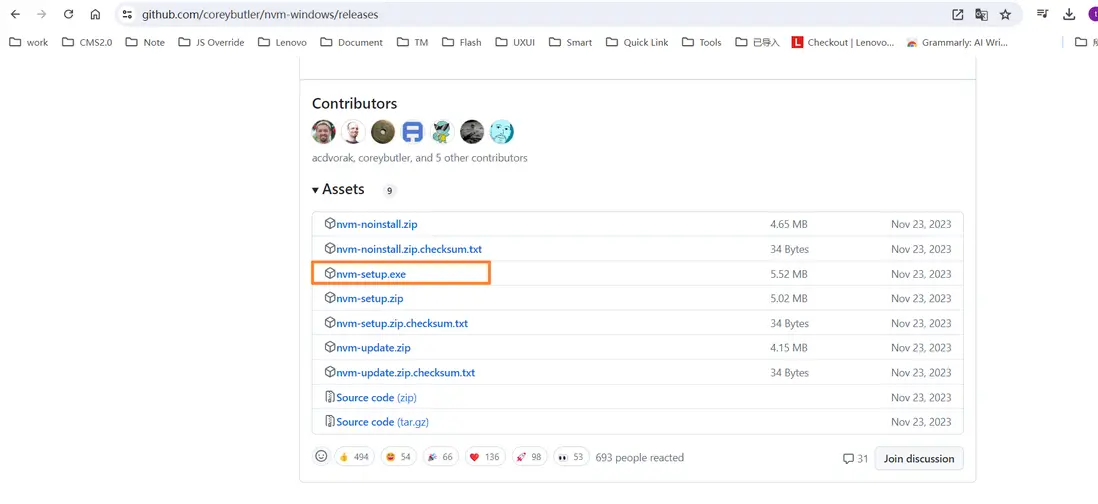
Task: Open the browser downloads icon
Action: [1069, 14]
